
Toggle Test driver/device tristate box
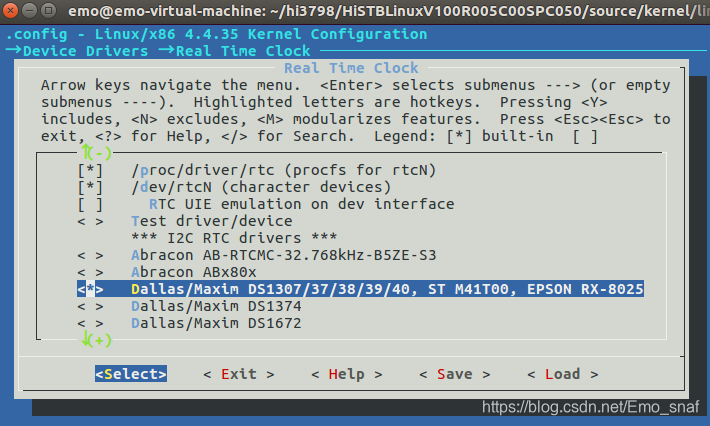point(90,221)
